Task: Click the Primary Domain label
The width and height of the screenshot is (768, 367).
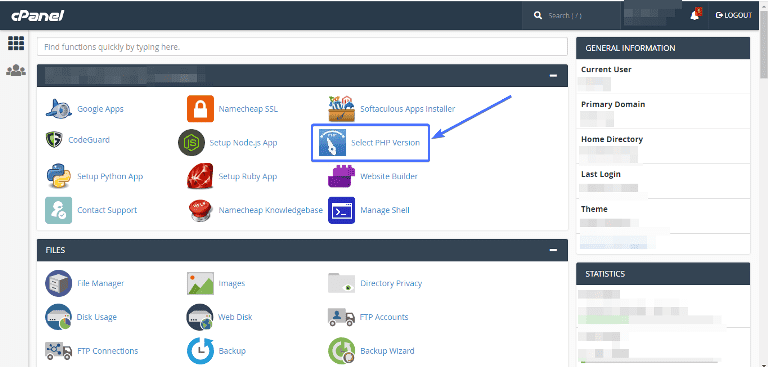Action: 613,104
